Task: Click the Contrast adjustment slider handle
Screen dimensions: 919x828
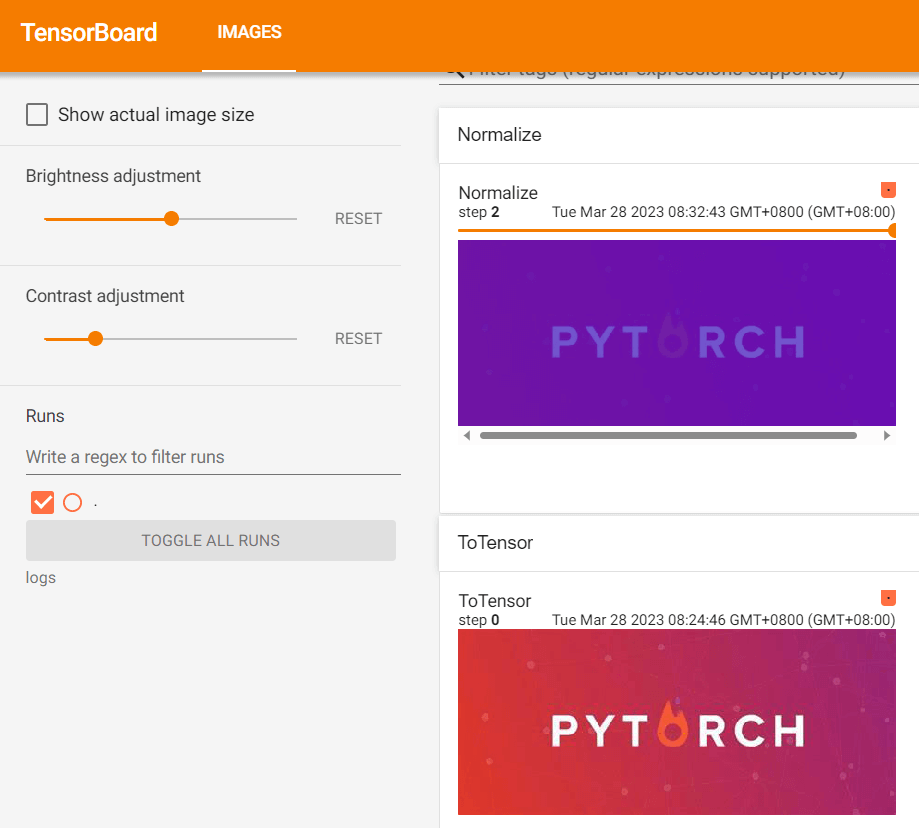Action: point(96,339)
